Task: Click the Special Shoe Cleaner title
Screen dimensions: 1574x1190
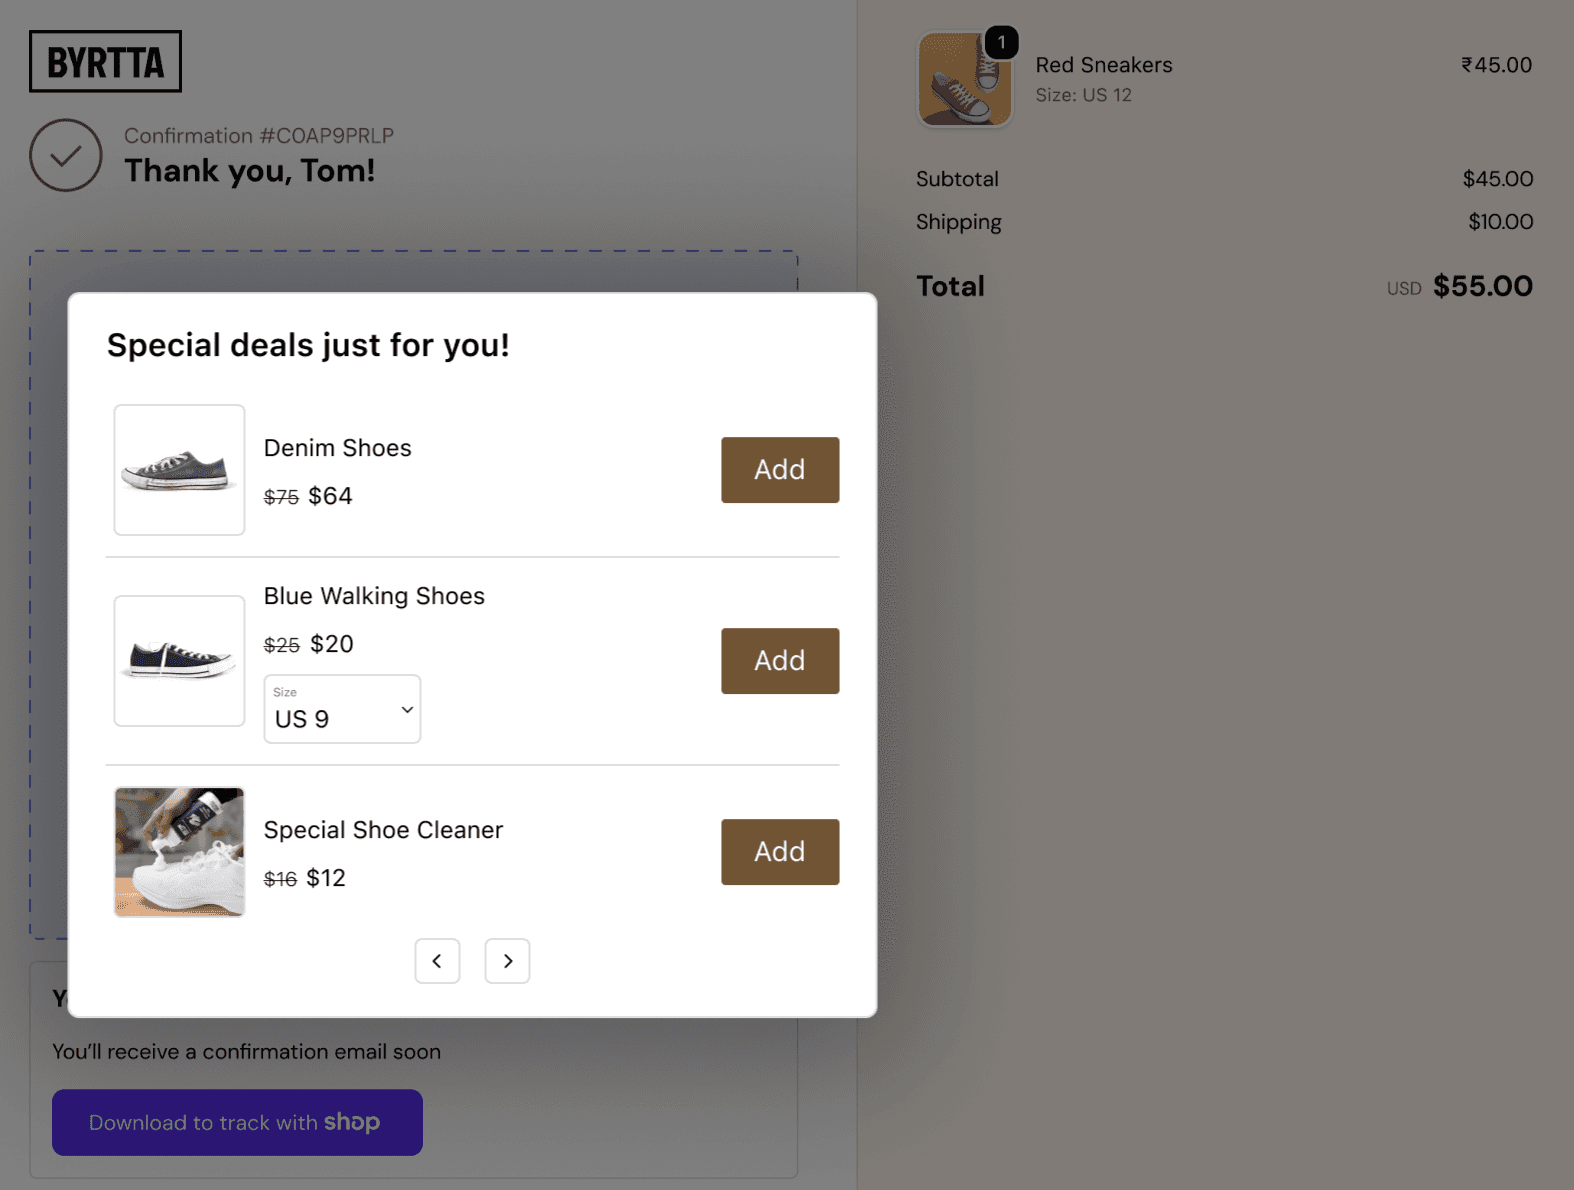Action: 383,830
